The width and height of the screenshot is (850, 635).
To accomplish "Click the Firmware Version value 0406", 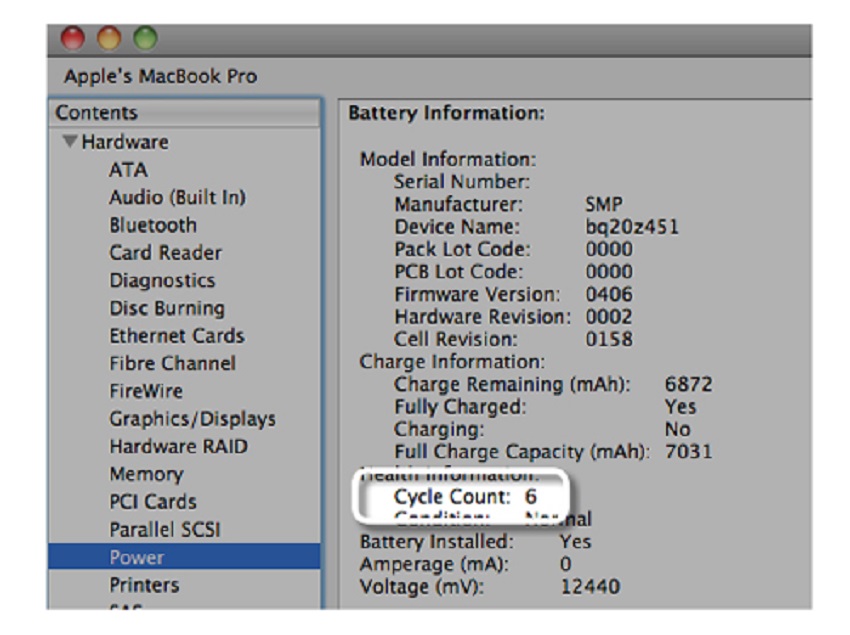I will (609, 294).
